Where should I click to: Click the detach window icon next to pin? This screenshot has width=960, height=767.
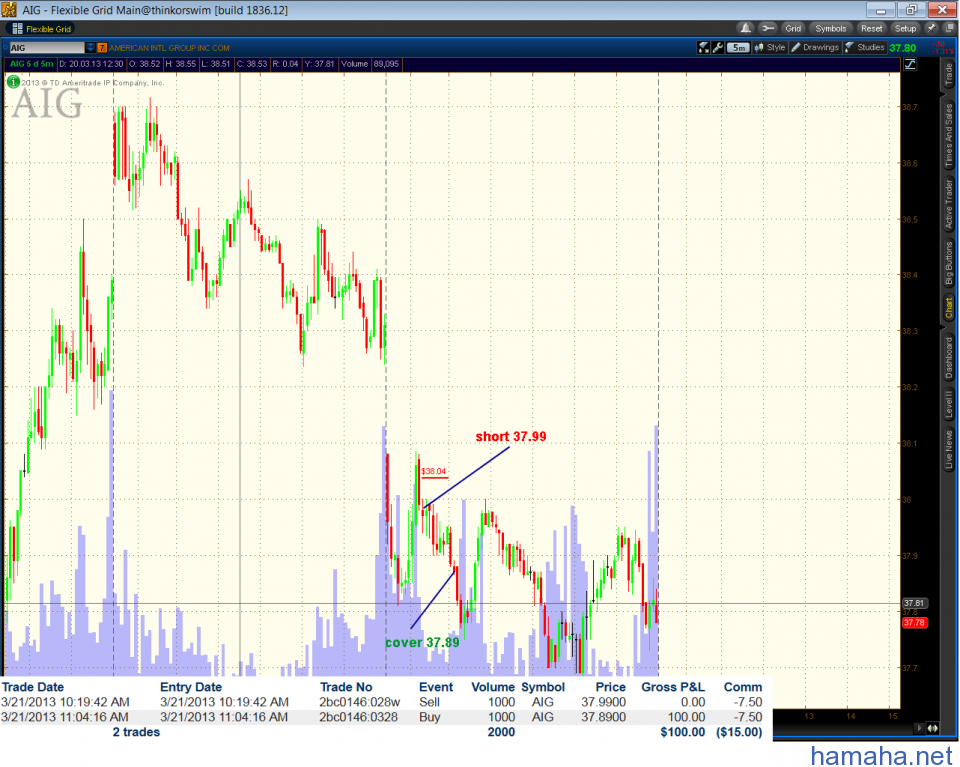click(948, 28)
